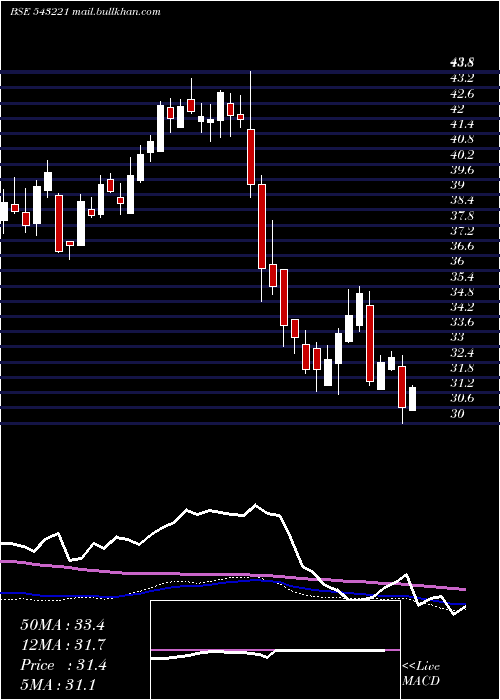Click the 37.8 price axis label
The width and height of the screenshot is (500, 700).
(x=462, y=216)
